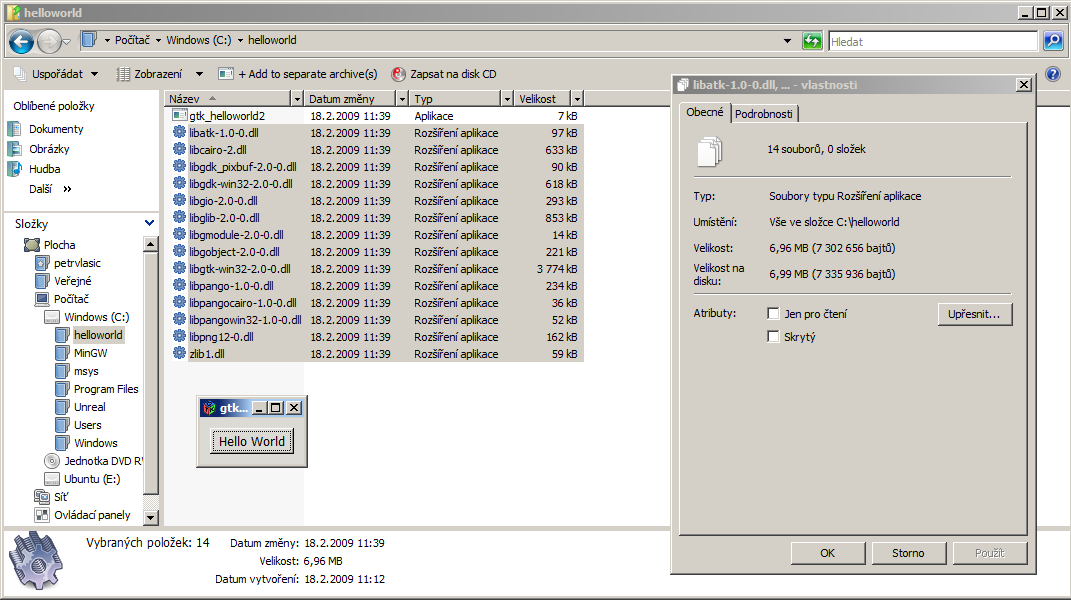Close the vlastnosti properties dialog
Image resolution: width=1071 pixels, height=600 pixels.
pyautogui.click(x=1023, y=85)
